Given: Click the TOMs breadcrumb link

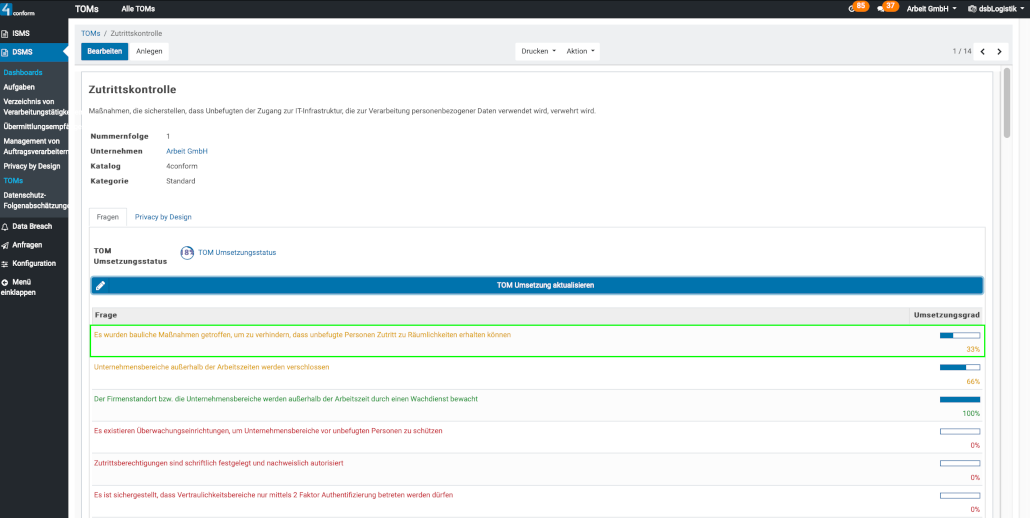Looking at the screenshot, I should (90, 34).
